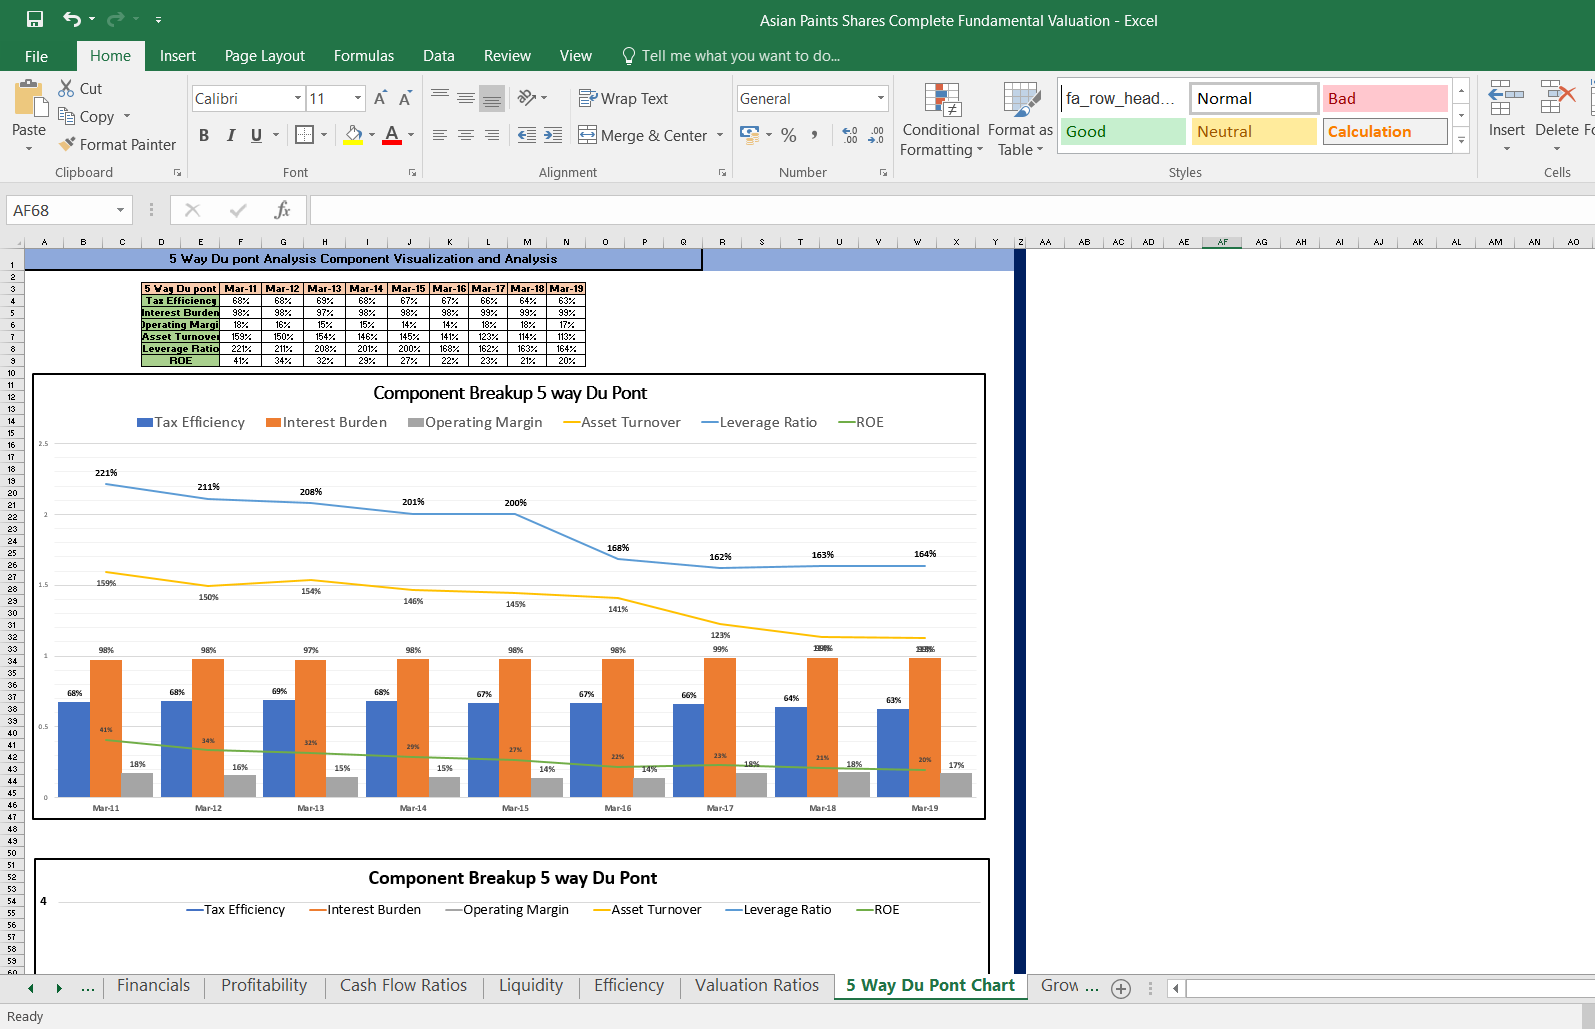Click decrease decimal icon

tap(876, 135)
